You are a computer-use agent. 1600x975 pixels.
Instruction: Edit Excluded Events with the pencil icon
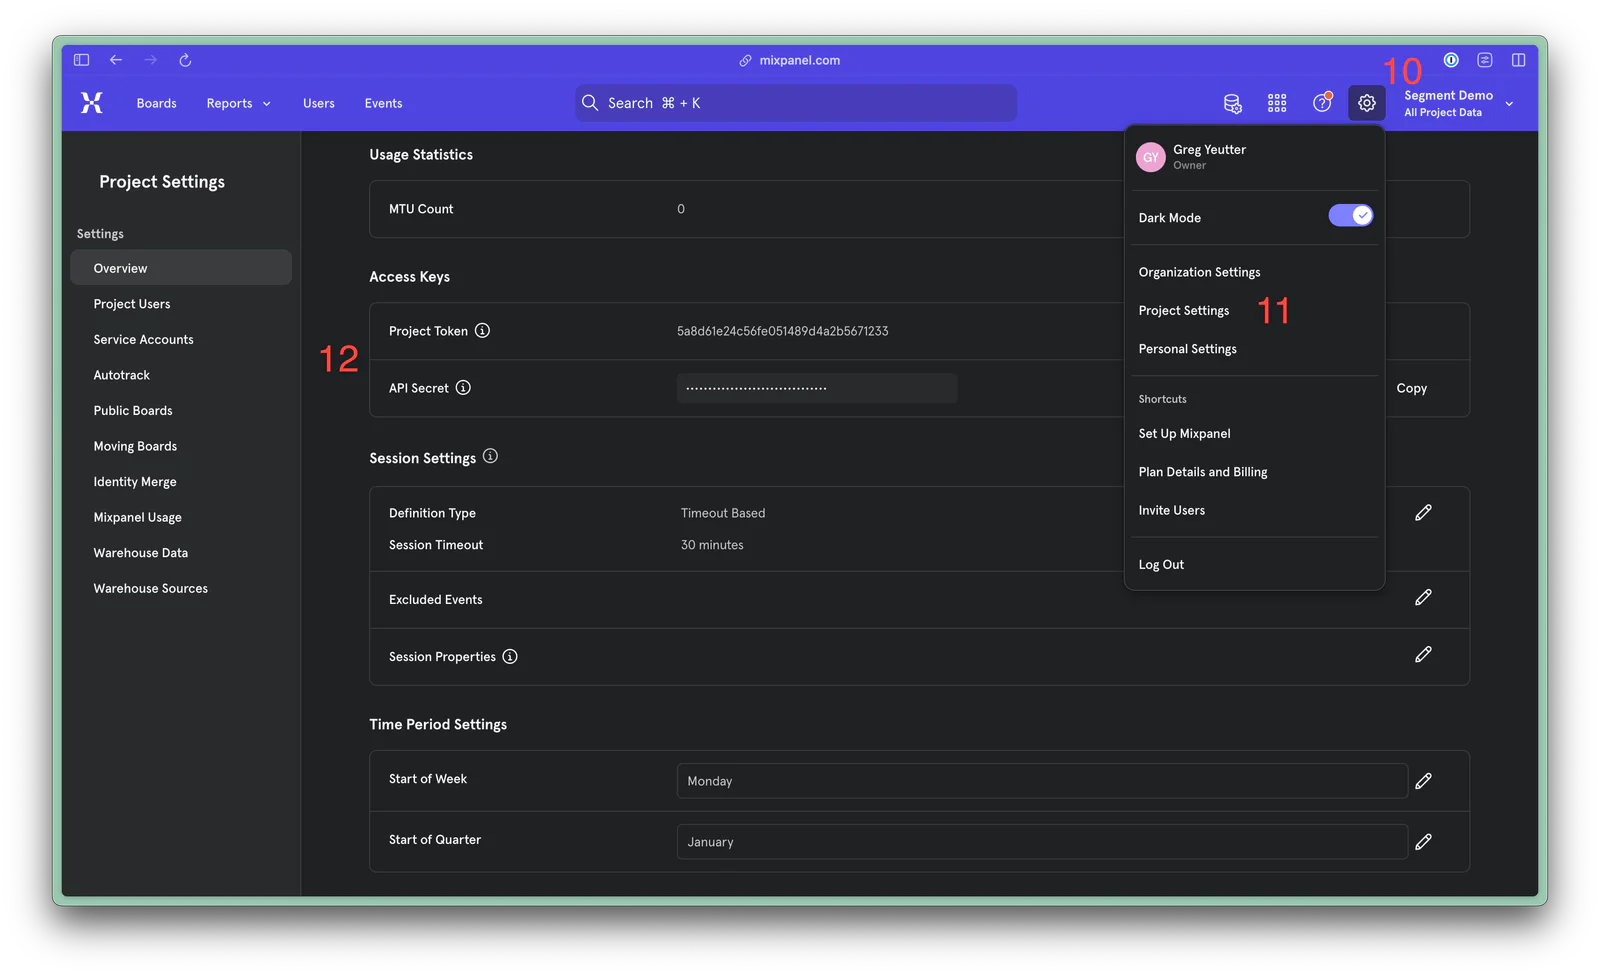(1423, 597)
